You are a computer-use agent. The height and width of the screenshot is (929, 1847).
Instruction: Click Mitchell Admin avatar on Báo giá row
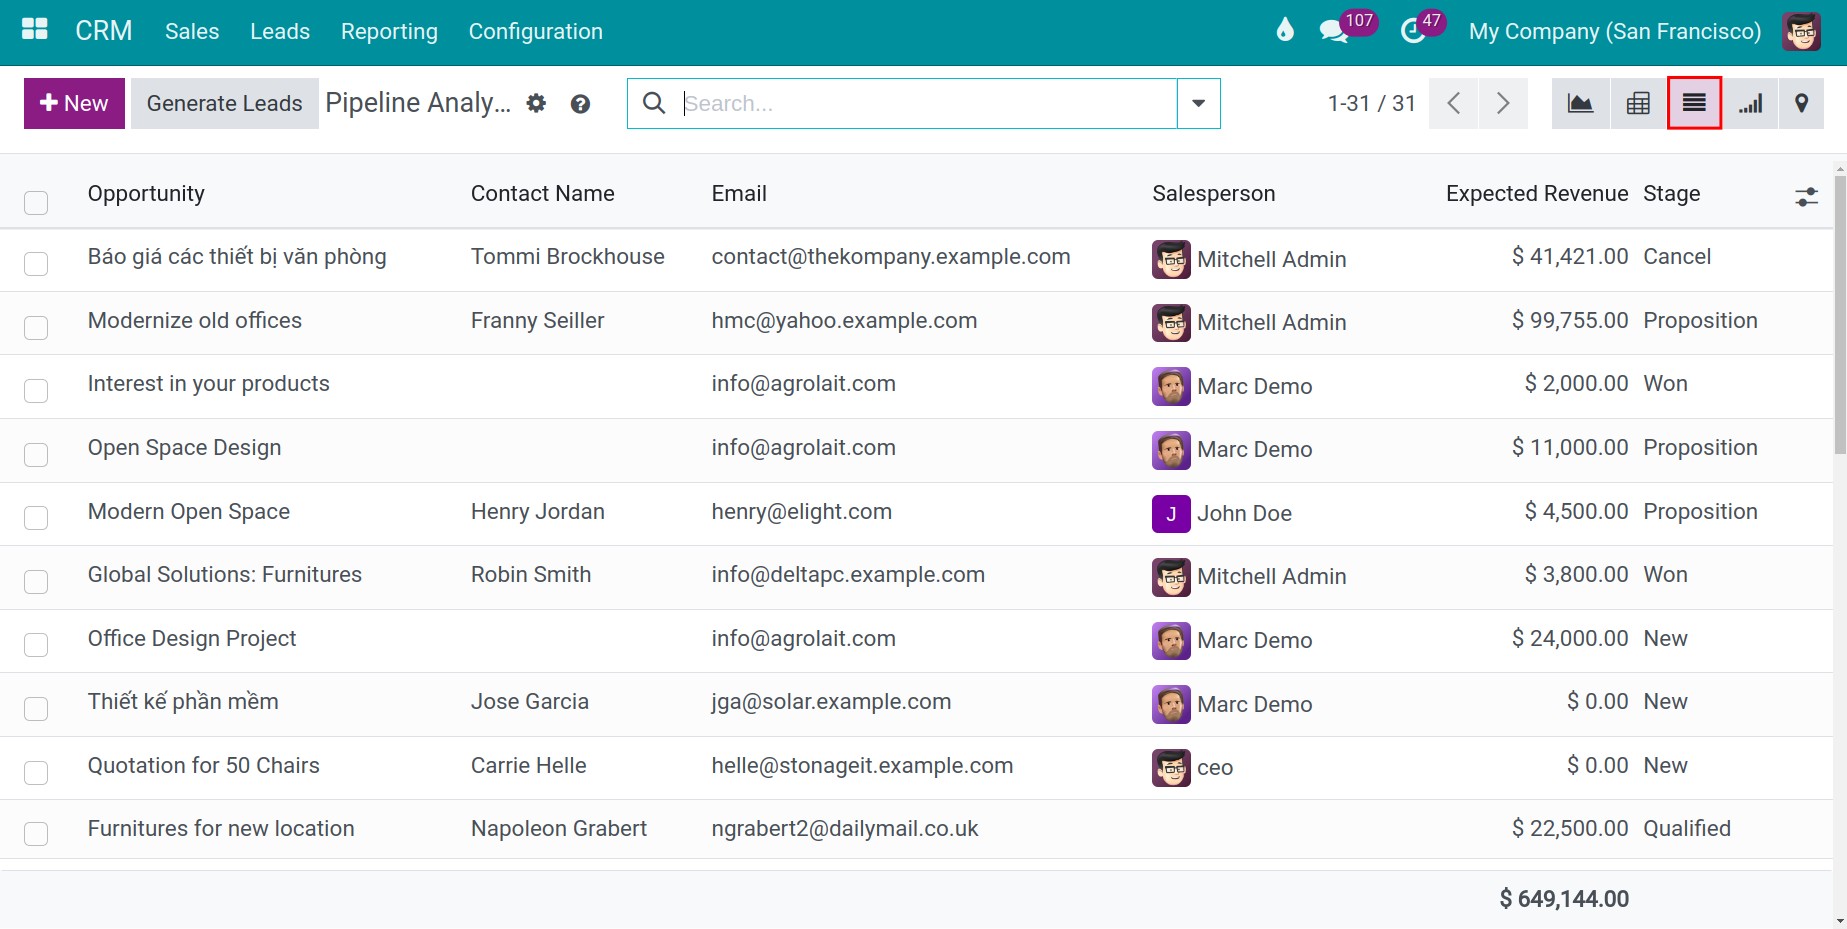pyautogui.click(x=1171, y=259)
